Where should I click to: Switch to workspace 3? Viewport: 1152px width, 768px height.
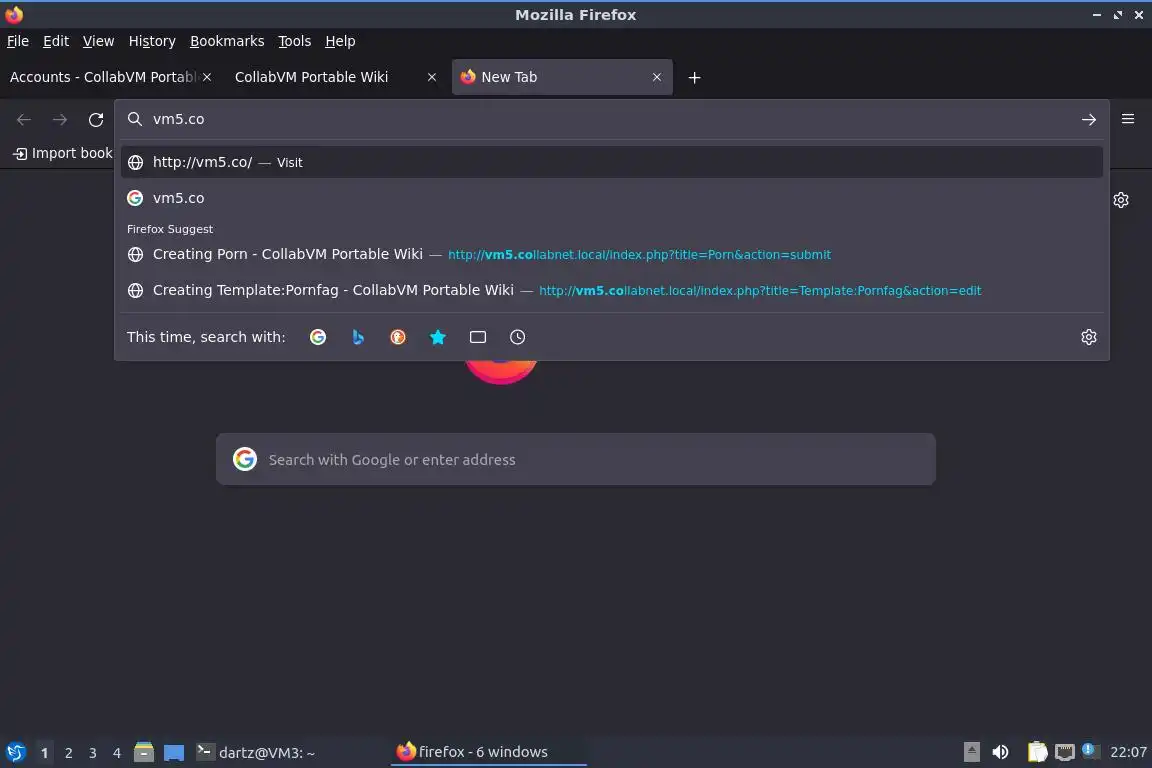pyautogui.click(x=93, y=753)
